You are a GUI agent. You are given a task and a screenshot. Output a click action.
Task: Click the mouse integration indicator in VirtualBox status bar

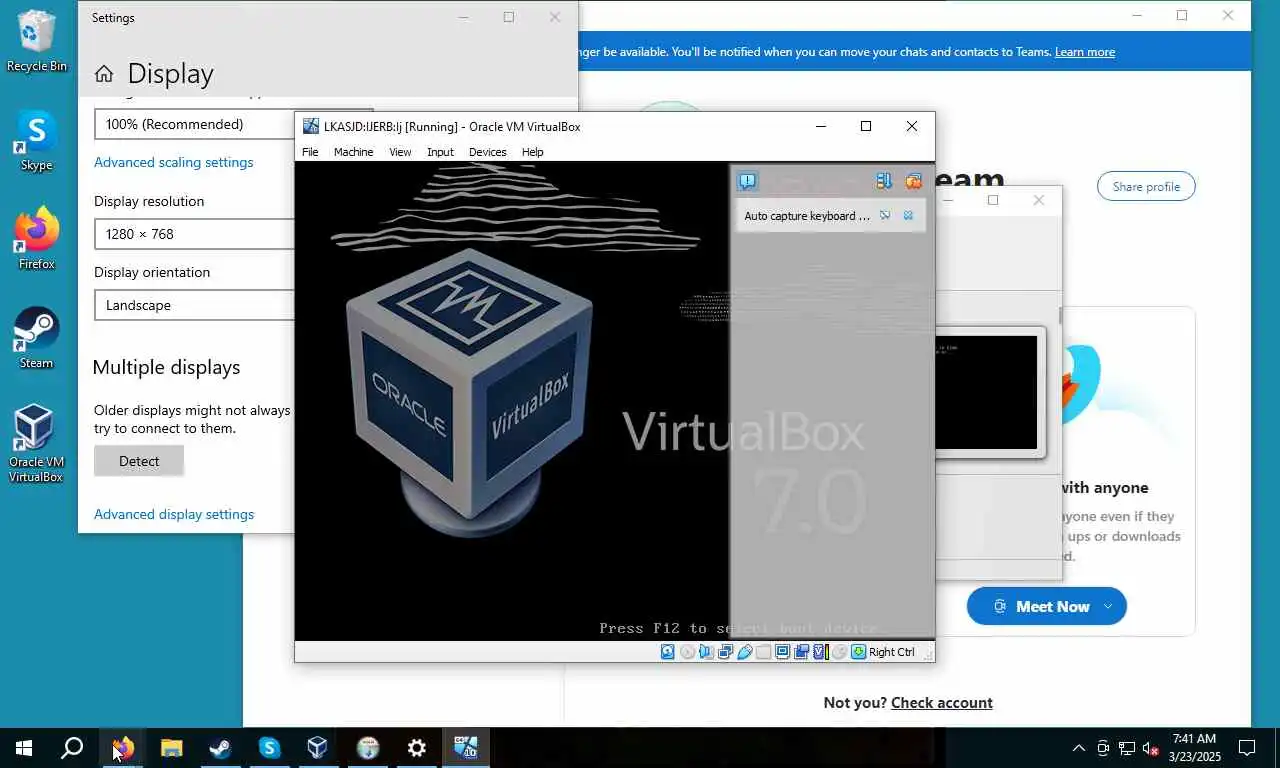click(x=840, y=652)
